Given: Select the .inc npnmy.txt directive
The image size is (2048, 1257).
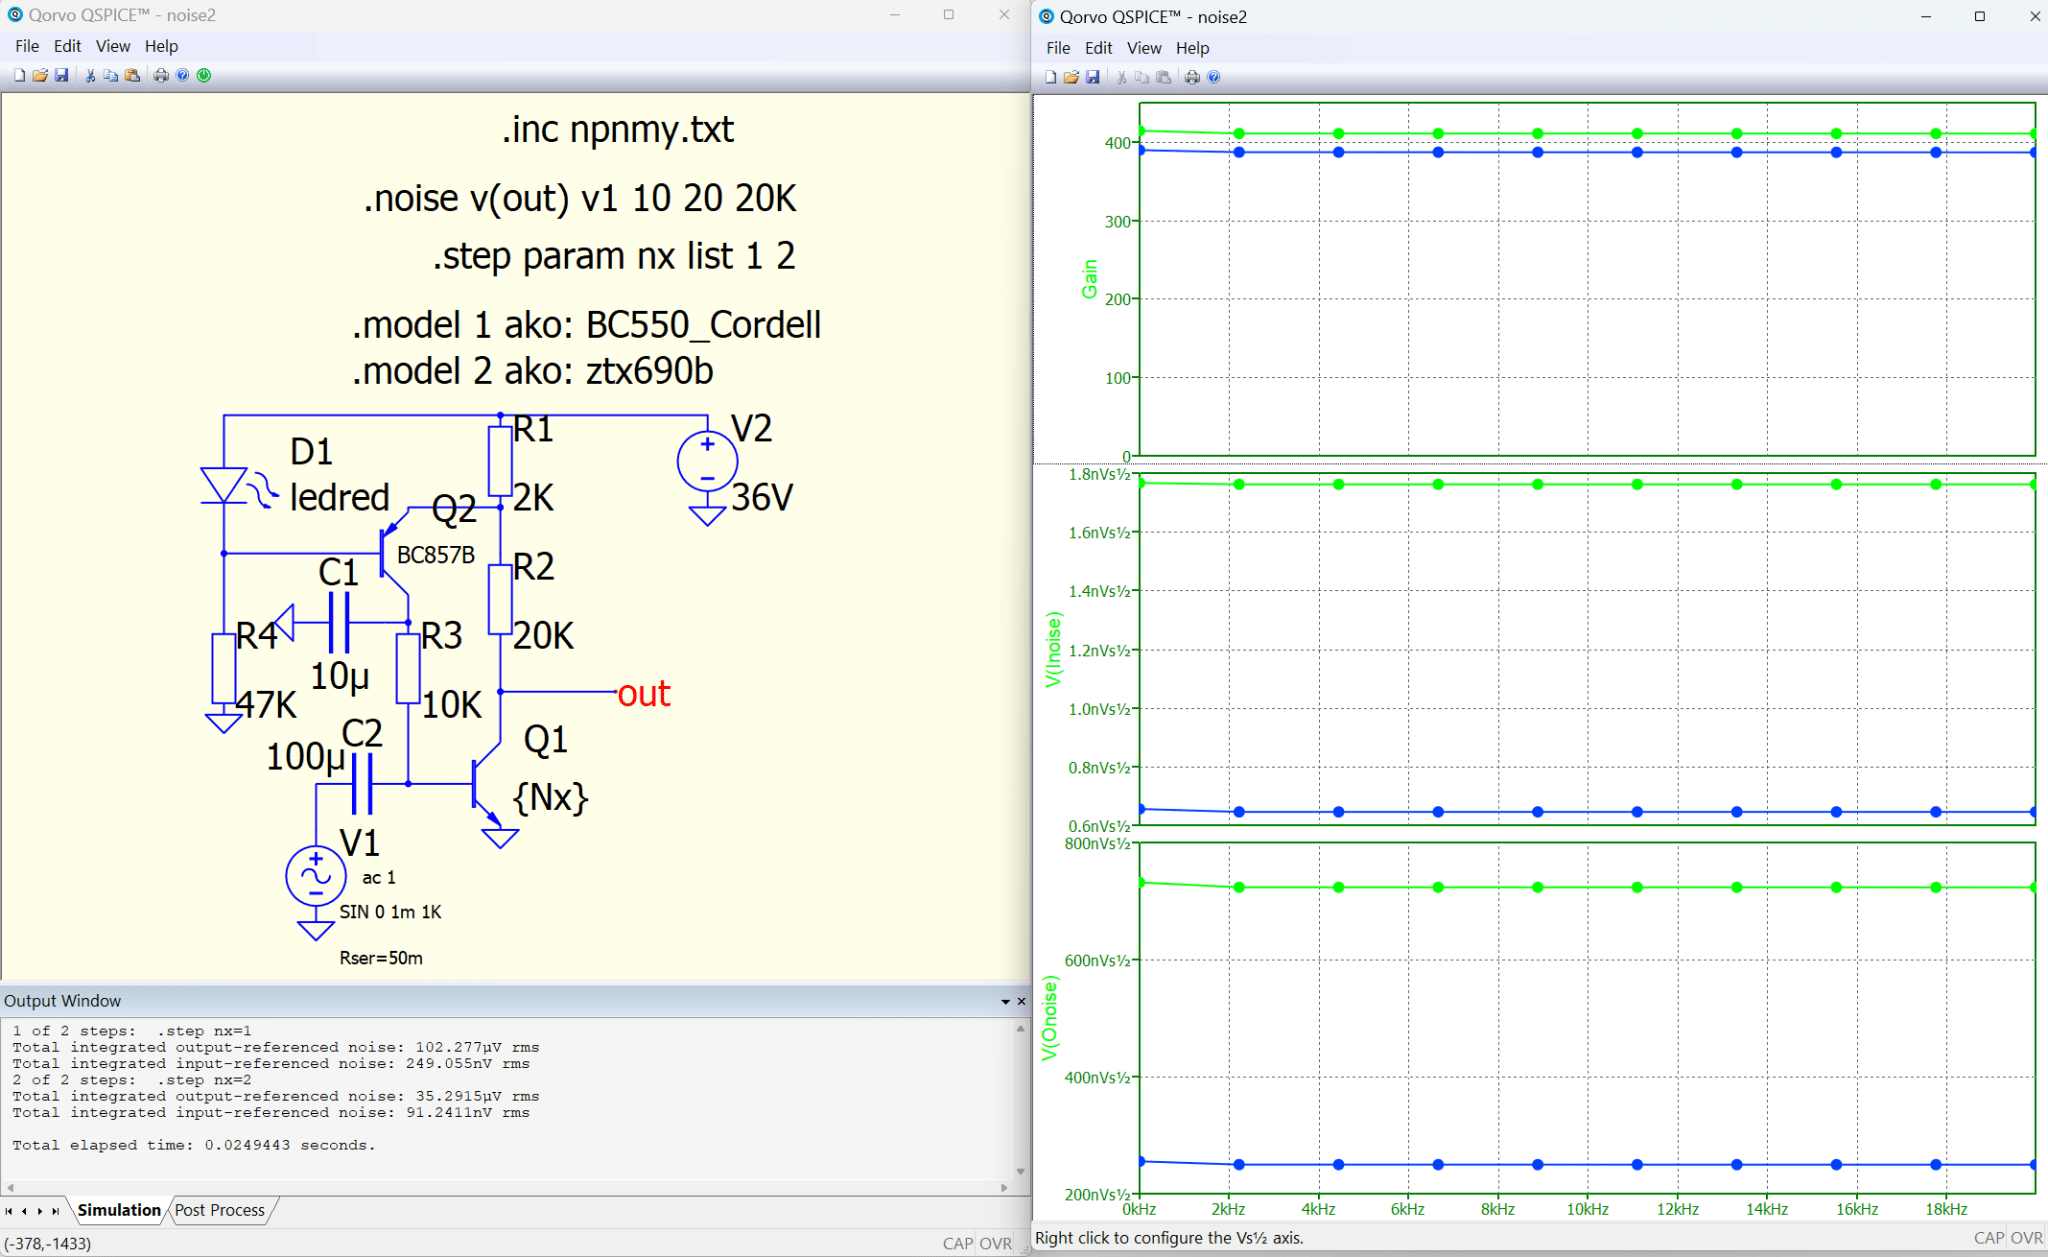Looking at the screenshot, I should 618,129.
